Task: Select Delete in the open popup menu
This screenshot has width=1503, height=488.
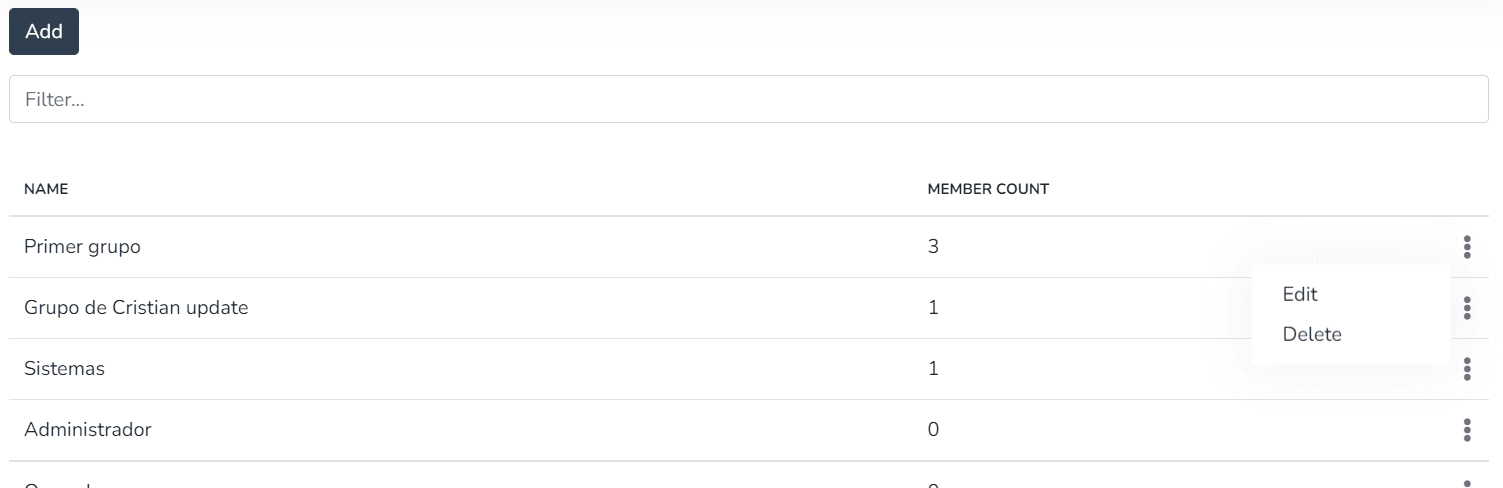Action: (1312, 334)
